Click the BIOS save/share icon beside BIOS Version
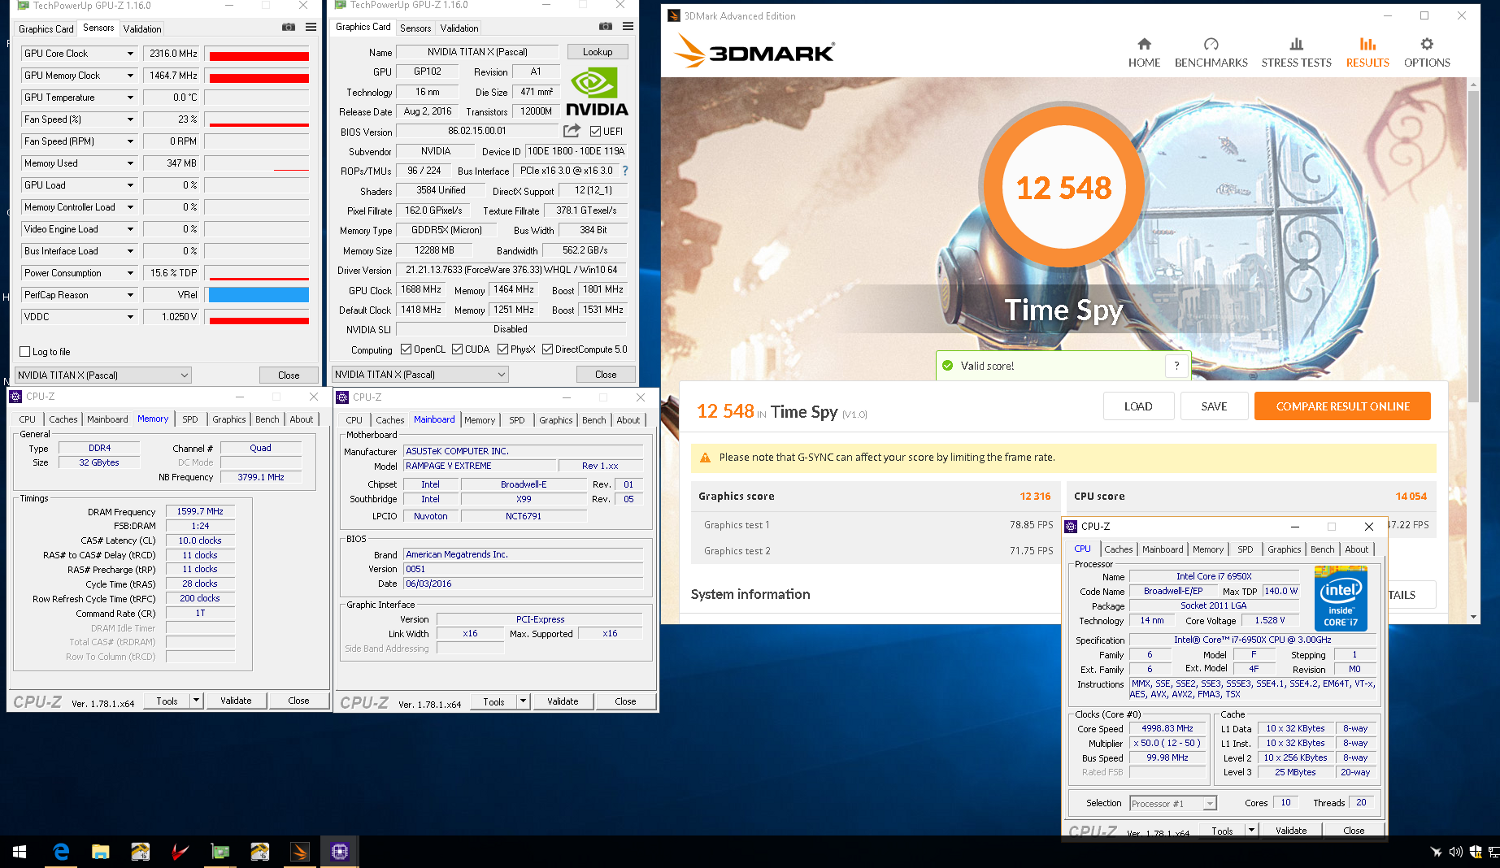1500x868 pixels. [572, 131]
